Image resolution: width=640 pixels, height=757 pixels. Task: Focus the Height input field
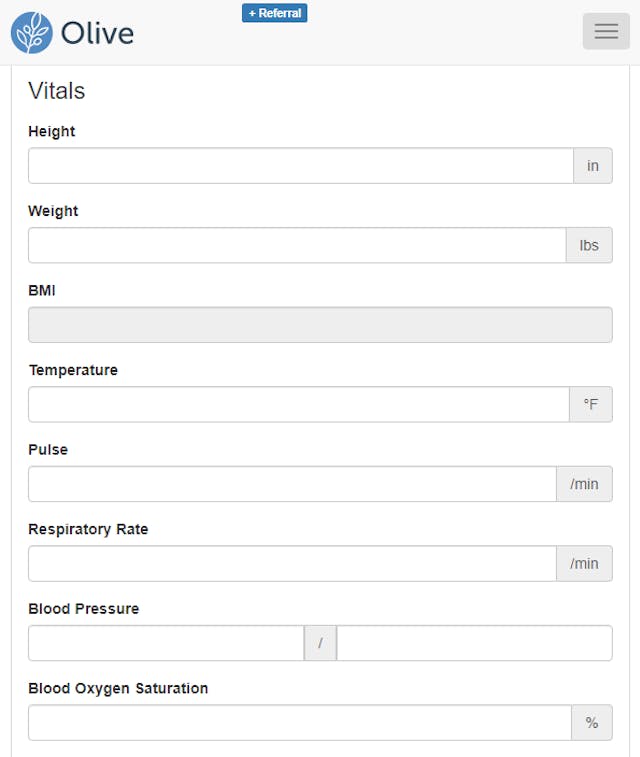301,166
